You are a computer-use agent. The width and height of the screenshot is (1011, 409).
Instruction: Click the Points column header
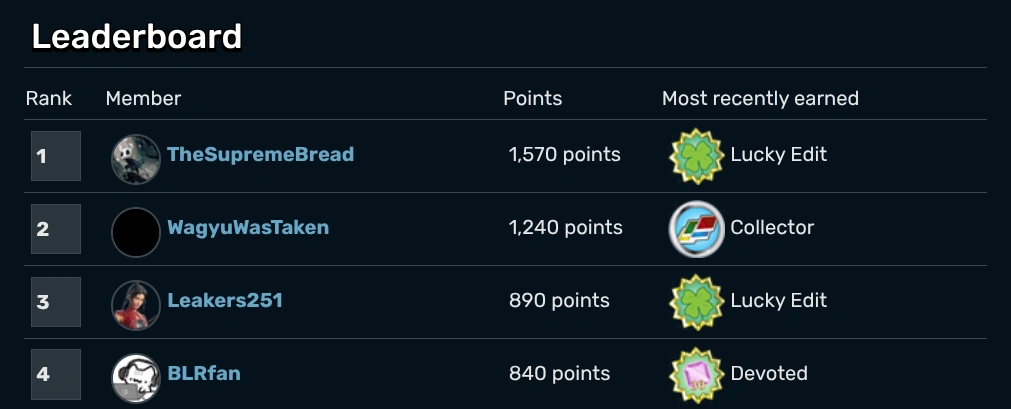(532, 99)
